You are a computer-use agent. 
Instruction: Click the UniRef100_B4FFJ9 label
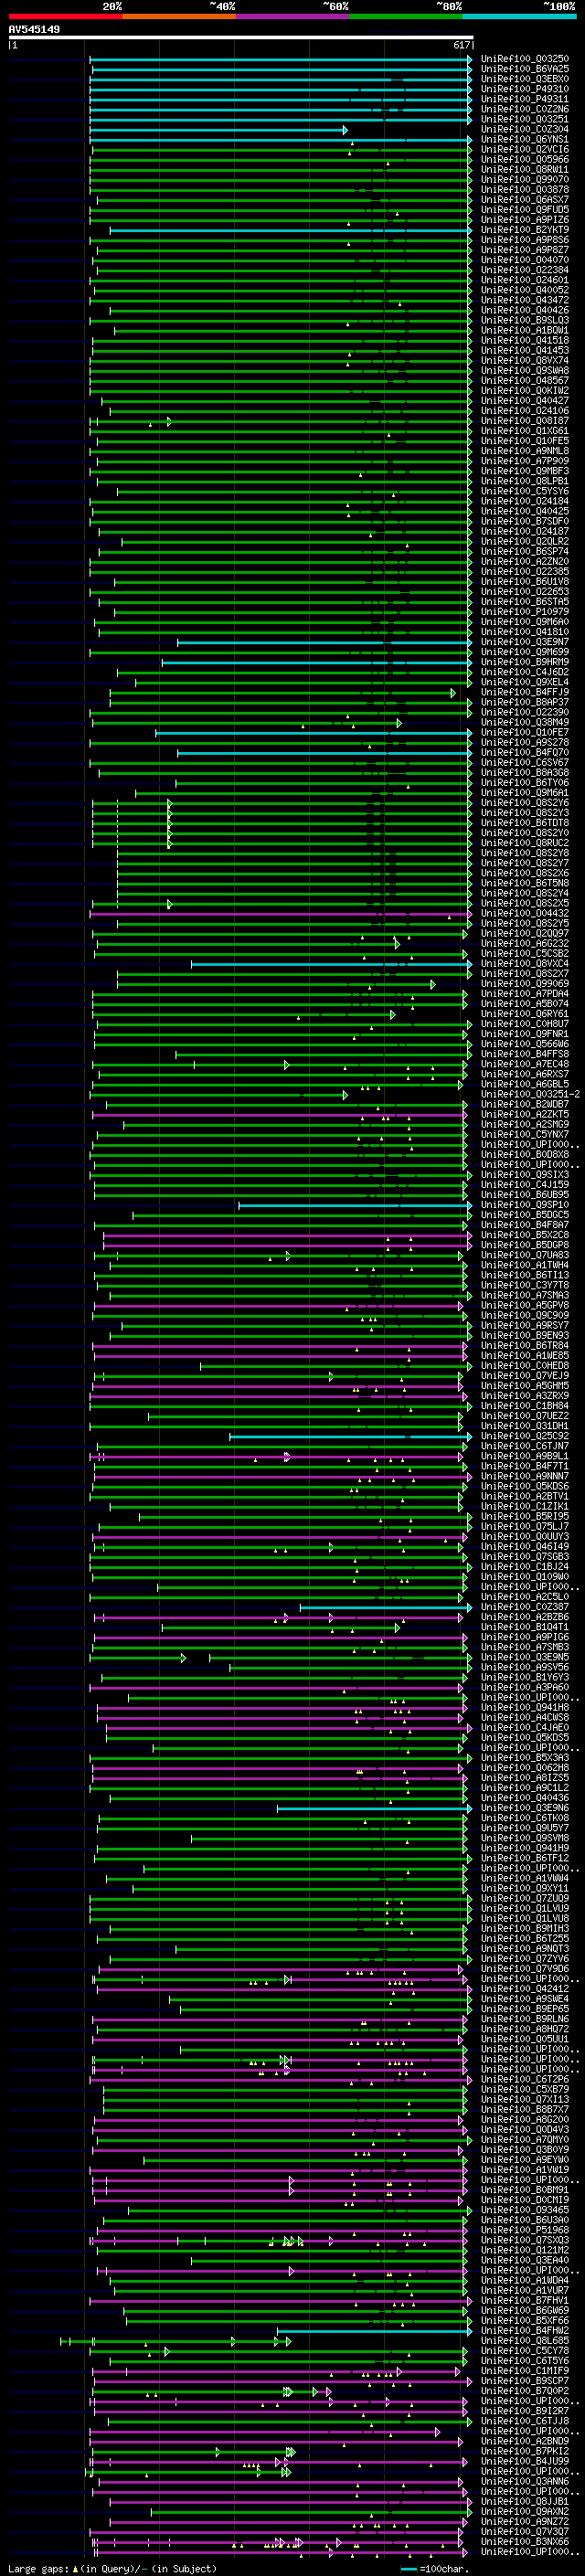pyautogui.click(x=525, y=692)
